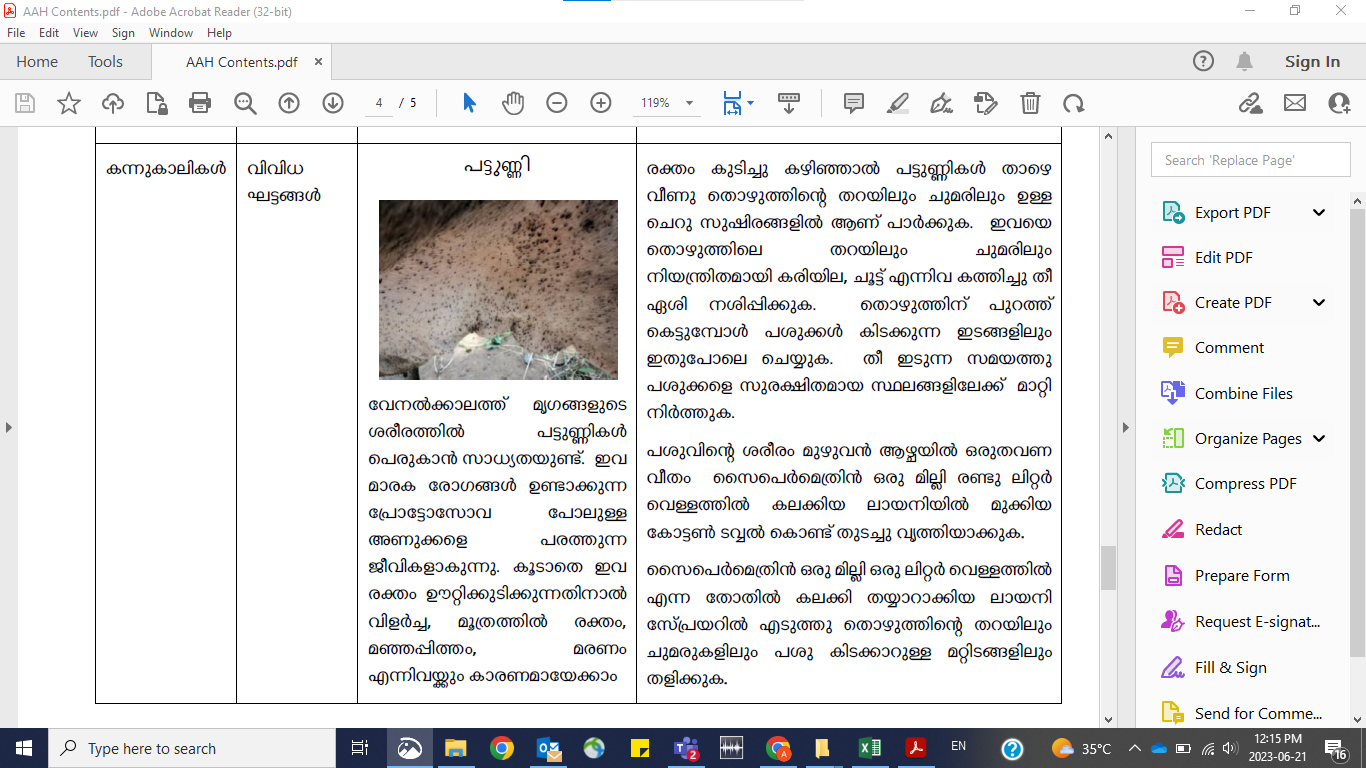Image resolution: width=1366 pixels, height=768 pixels.
Task: Click the Save file icon
Action: 25,103
